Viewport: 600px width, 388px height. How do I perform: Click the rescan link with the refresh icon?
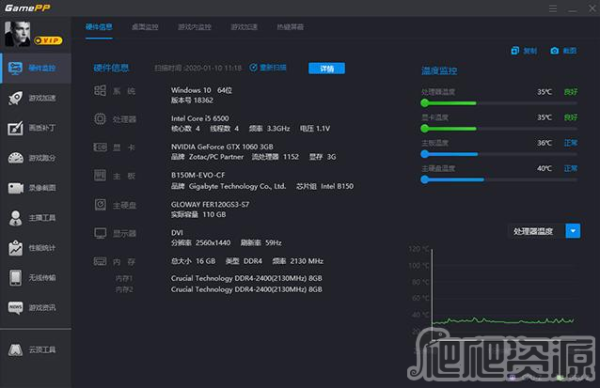[268, 68]
